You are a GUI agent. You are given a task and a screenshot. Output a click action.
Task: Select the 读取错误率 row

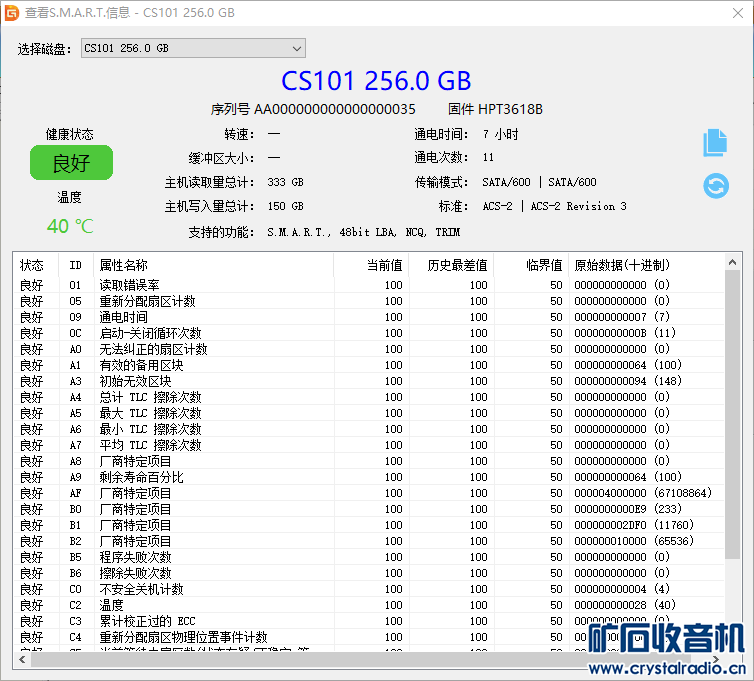pyautogui.click(x=368, y=285)
